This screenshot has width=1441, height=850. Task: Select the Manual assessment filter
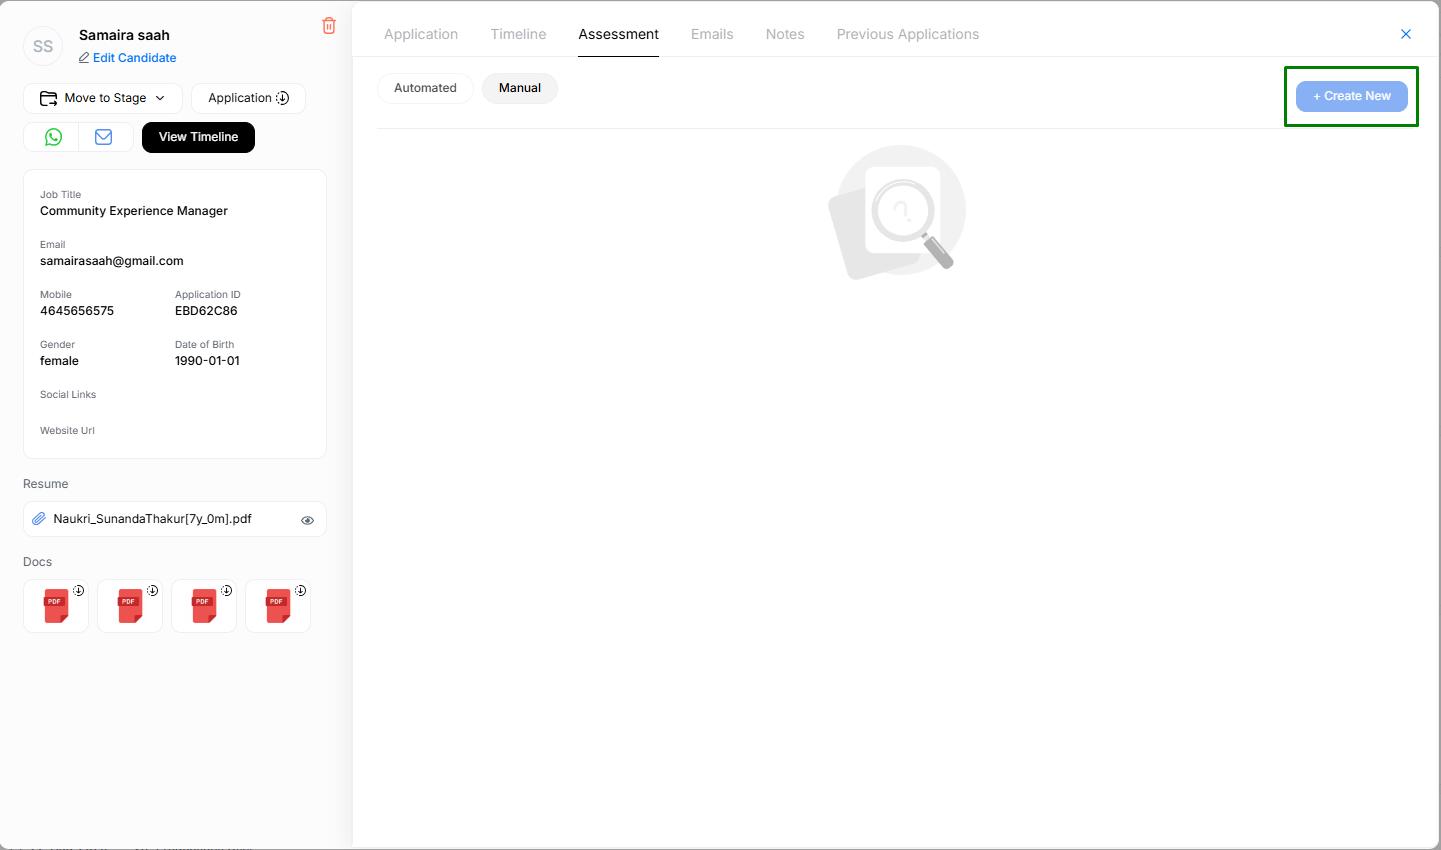[520, 88]
